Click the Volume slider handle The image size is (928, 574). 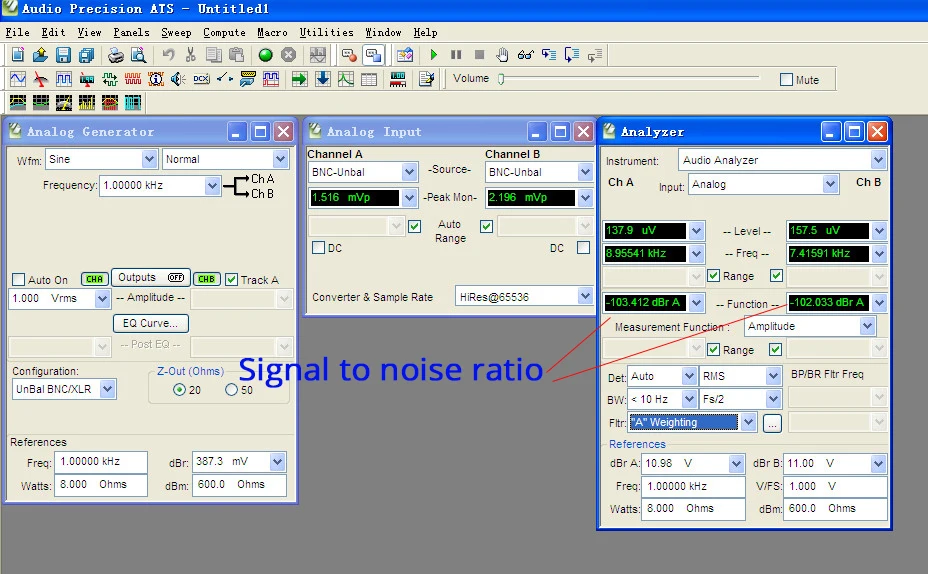pyautogui.click(x=501, y=79)
